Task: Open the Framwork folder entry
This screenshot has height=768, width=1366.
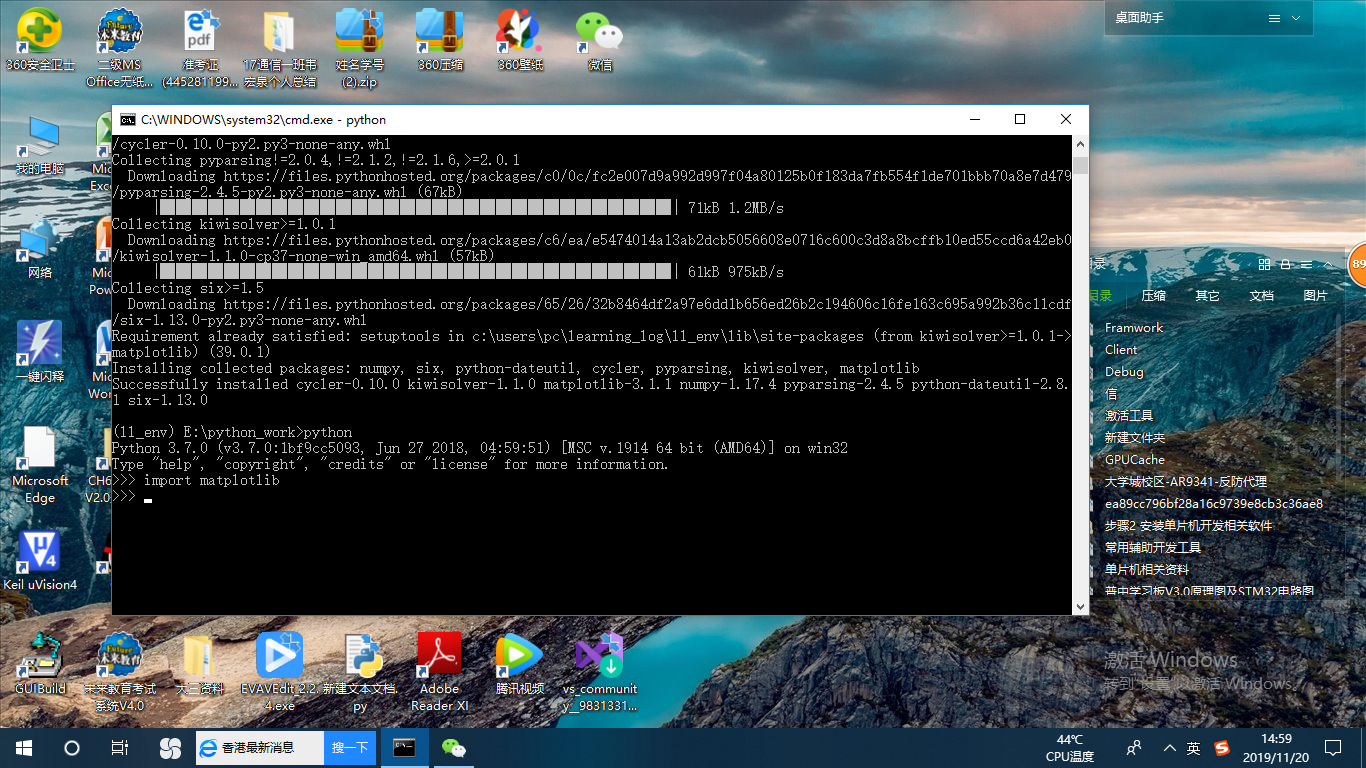Action: point(1134,328)
